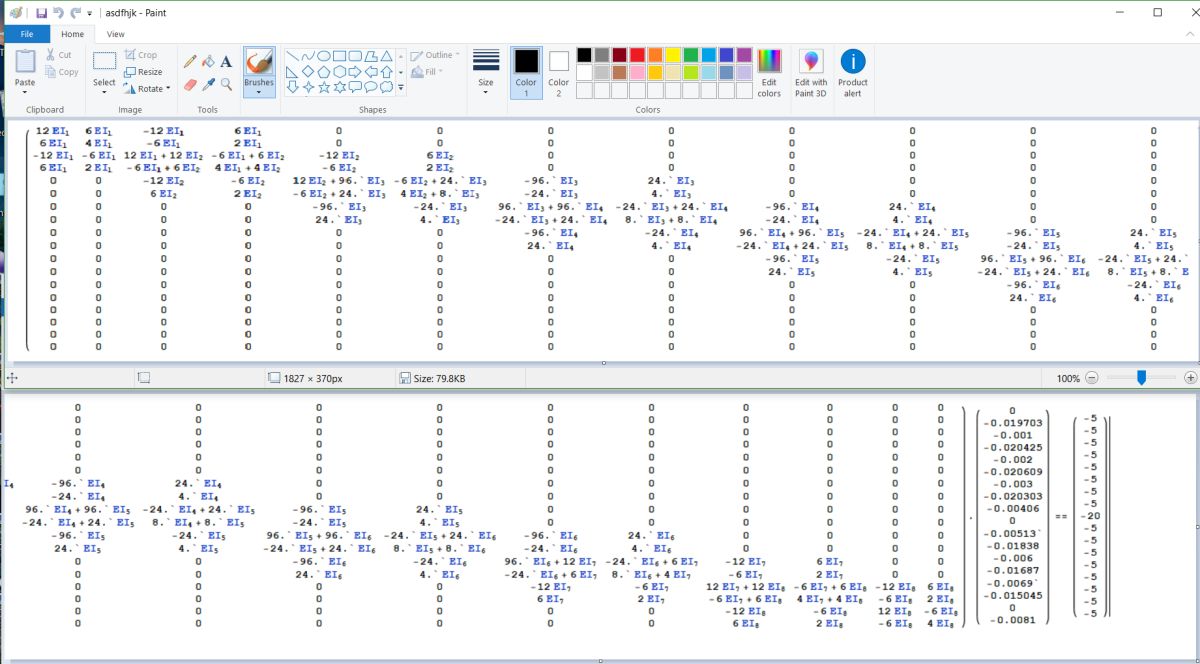Screen dimensions: 1200x664
Task: Pick the Curve shape in Shapes gallery
Action: pos(308,56)
